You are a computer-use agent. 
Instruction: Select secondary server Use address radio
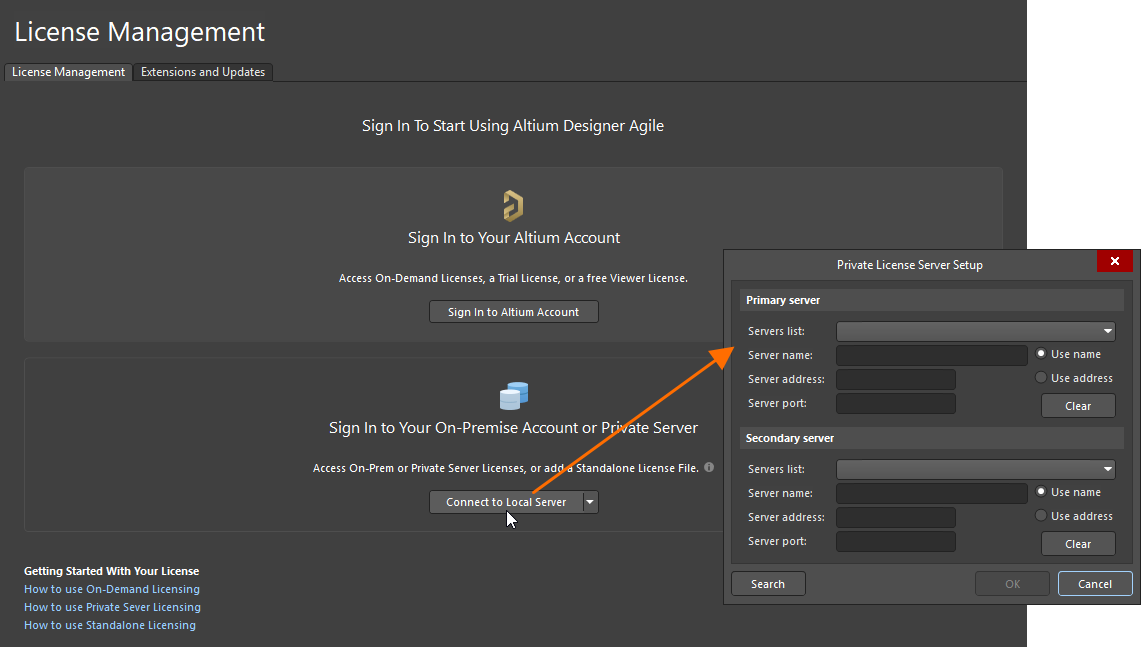(1041, 516)
